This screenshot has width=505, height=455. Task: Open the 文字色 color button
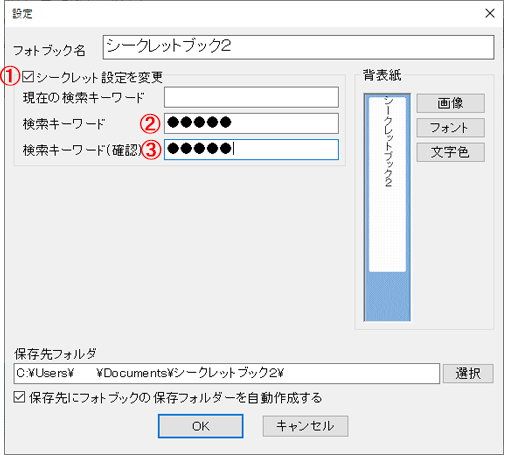[450, 152]
